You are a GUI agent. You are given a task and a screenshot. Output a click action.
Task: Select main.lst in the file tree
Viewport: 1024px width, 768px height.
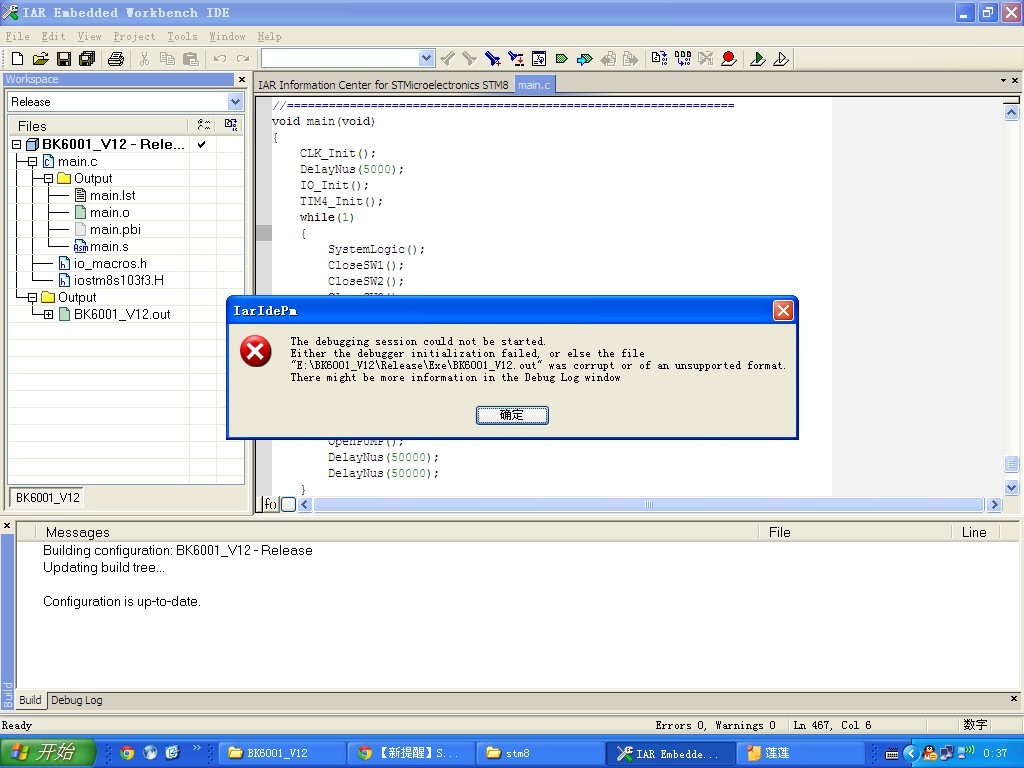(112, 195)
